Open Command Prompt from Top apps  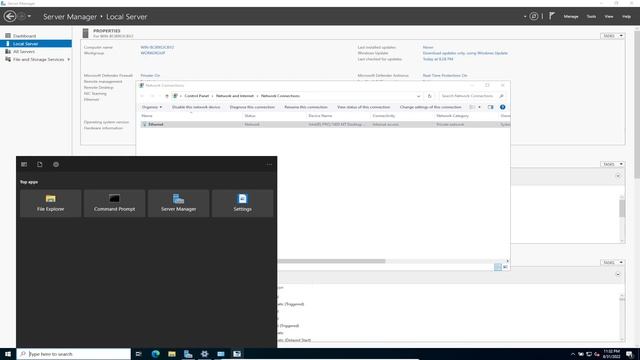coord(114,203)
